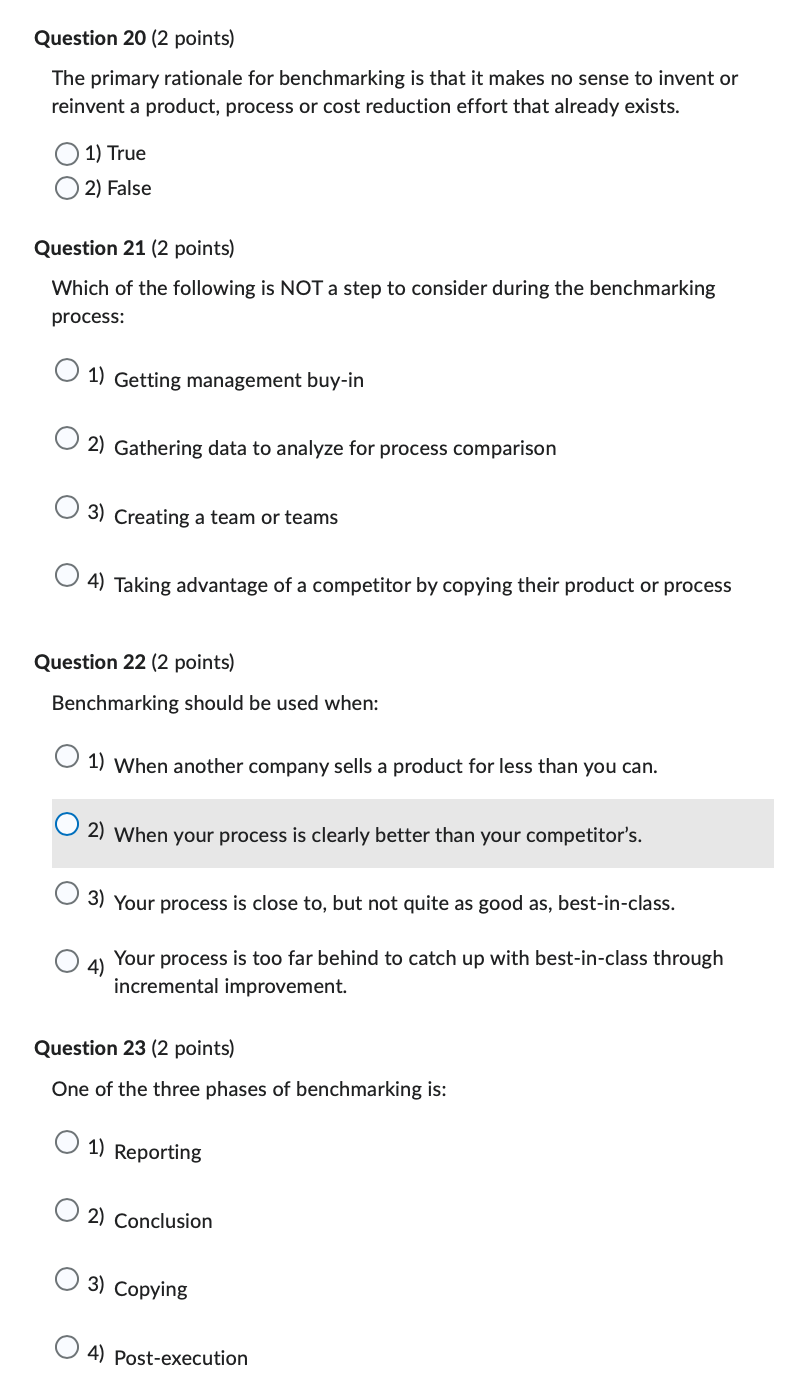Choose "Getting management buy-in" in Question 21
Image resolution: width=794 pixels, height=1400 pixels.
point(67,370)
